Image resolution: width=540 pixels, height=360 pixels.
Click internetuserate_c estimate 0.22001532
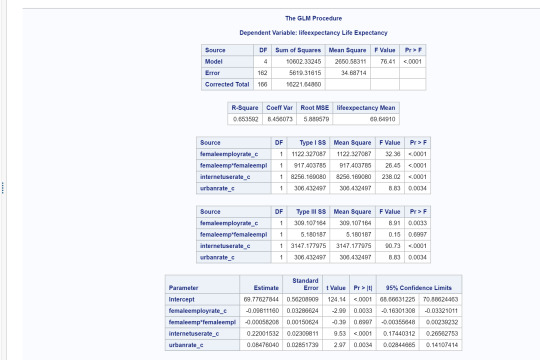coord(263,333)
